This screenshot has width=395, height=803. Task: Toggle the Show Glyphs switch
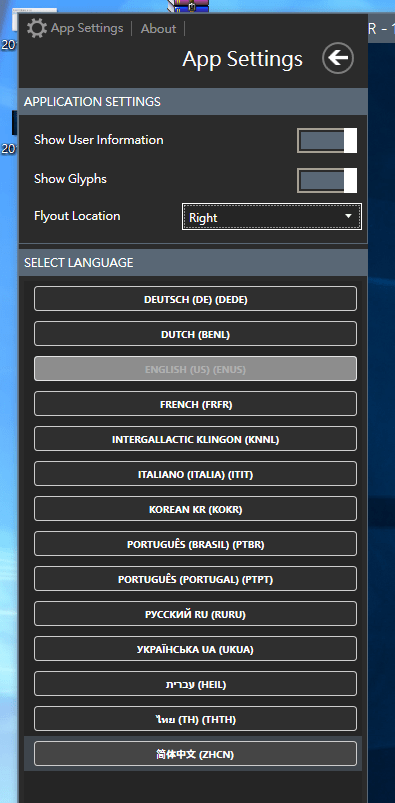[x=327, y=180]
